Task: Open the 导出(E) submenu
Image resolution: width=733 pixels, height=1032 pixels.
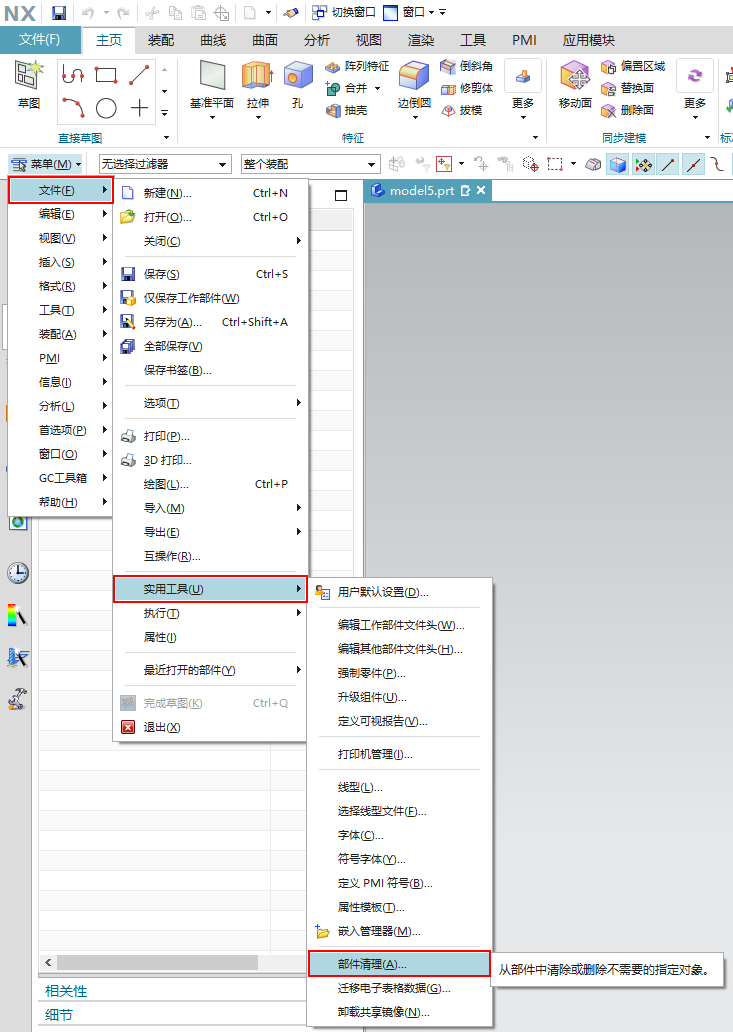Action: pos(209,532)
